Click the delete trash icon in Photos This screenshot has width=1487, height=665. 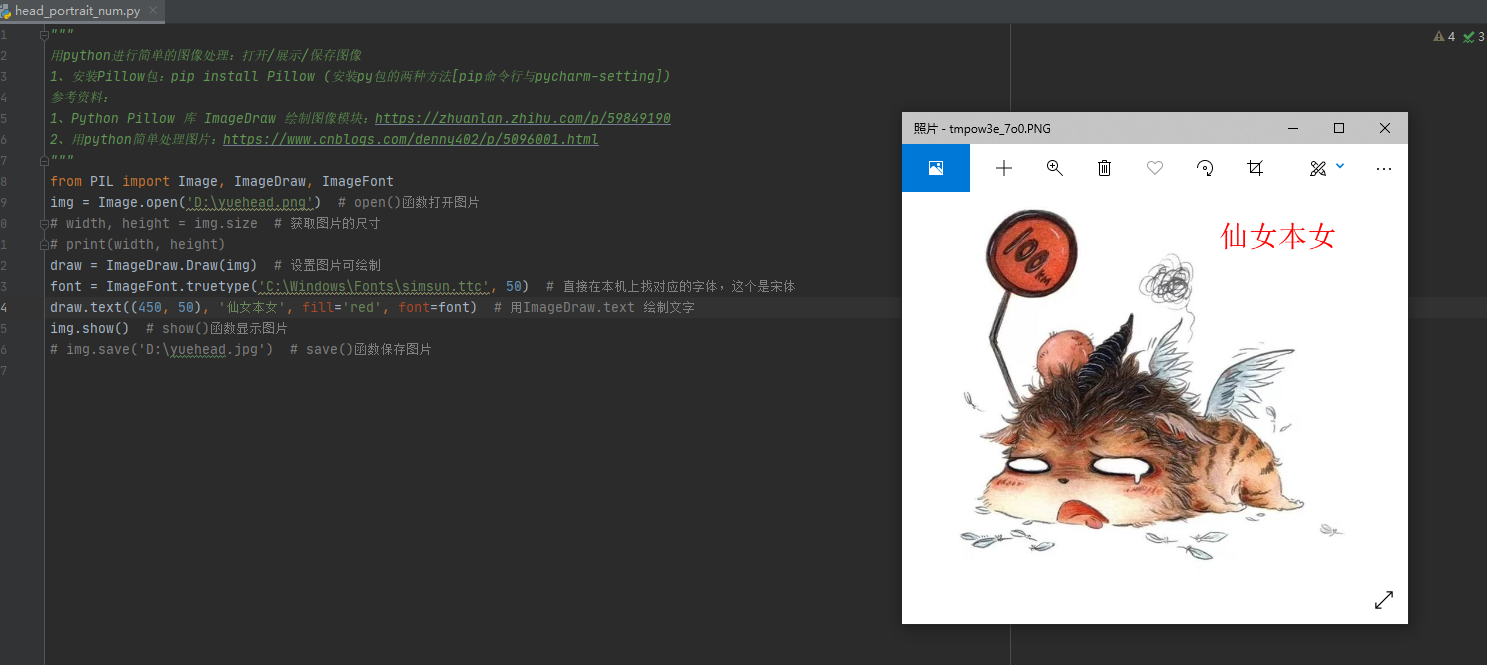point(1104,168)
